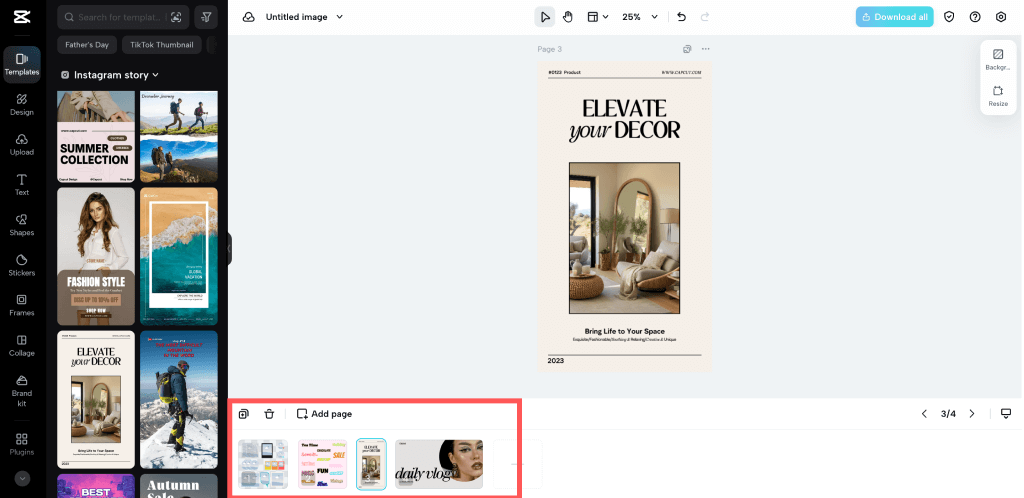This screenshot has width=1024, height=498.
Task: Click the Add page button
Action: pyautogui.click(x=325, y=414)
